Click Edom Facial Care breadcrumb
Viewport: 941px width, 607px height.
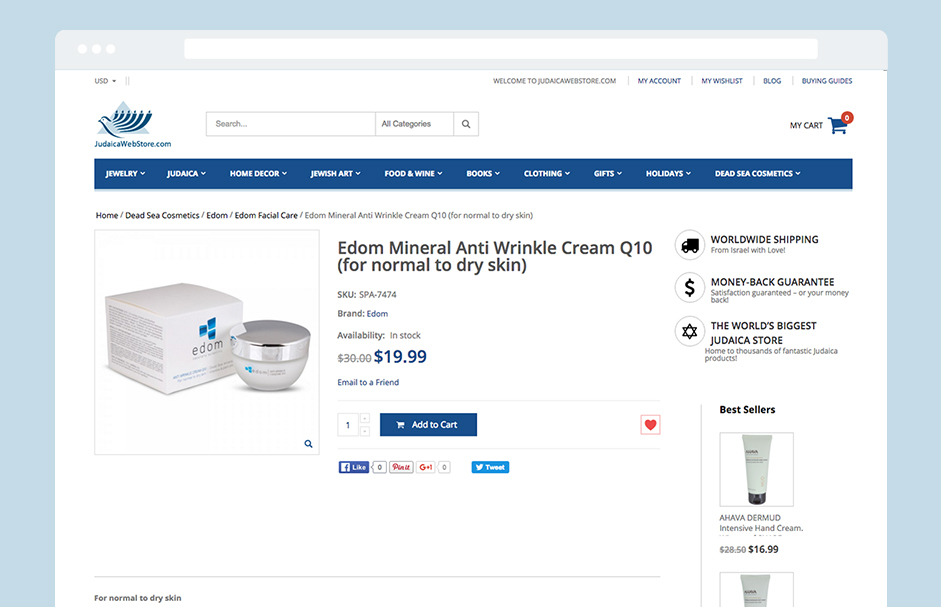(x=266, y=215)
